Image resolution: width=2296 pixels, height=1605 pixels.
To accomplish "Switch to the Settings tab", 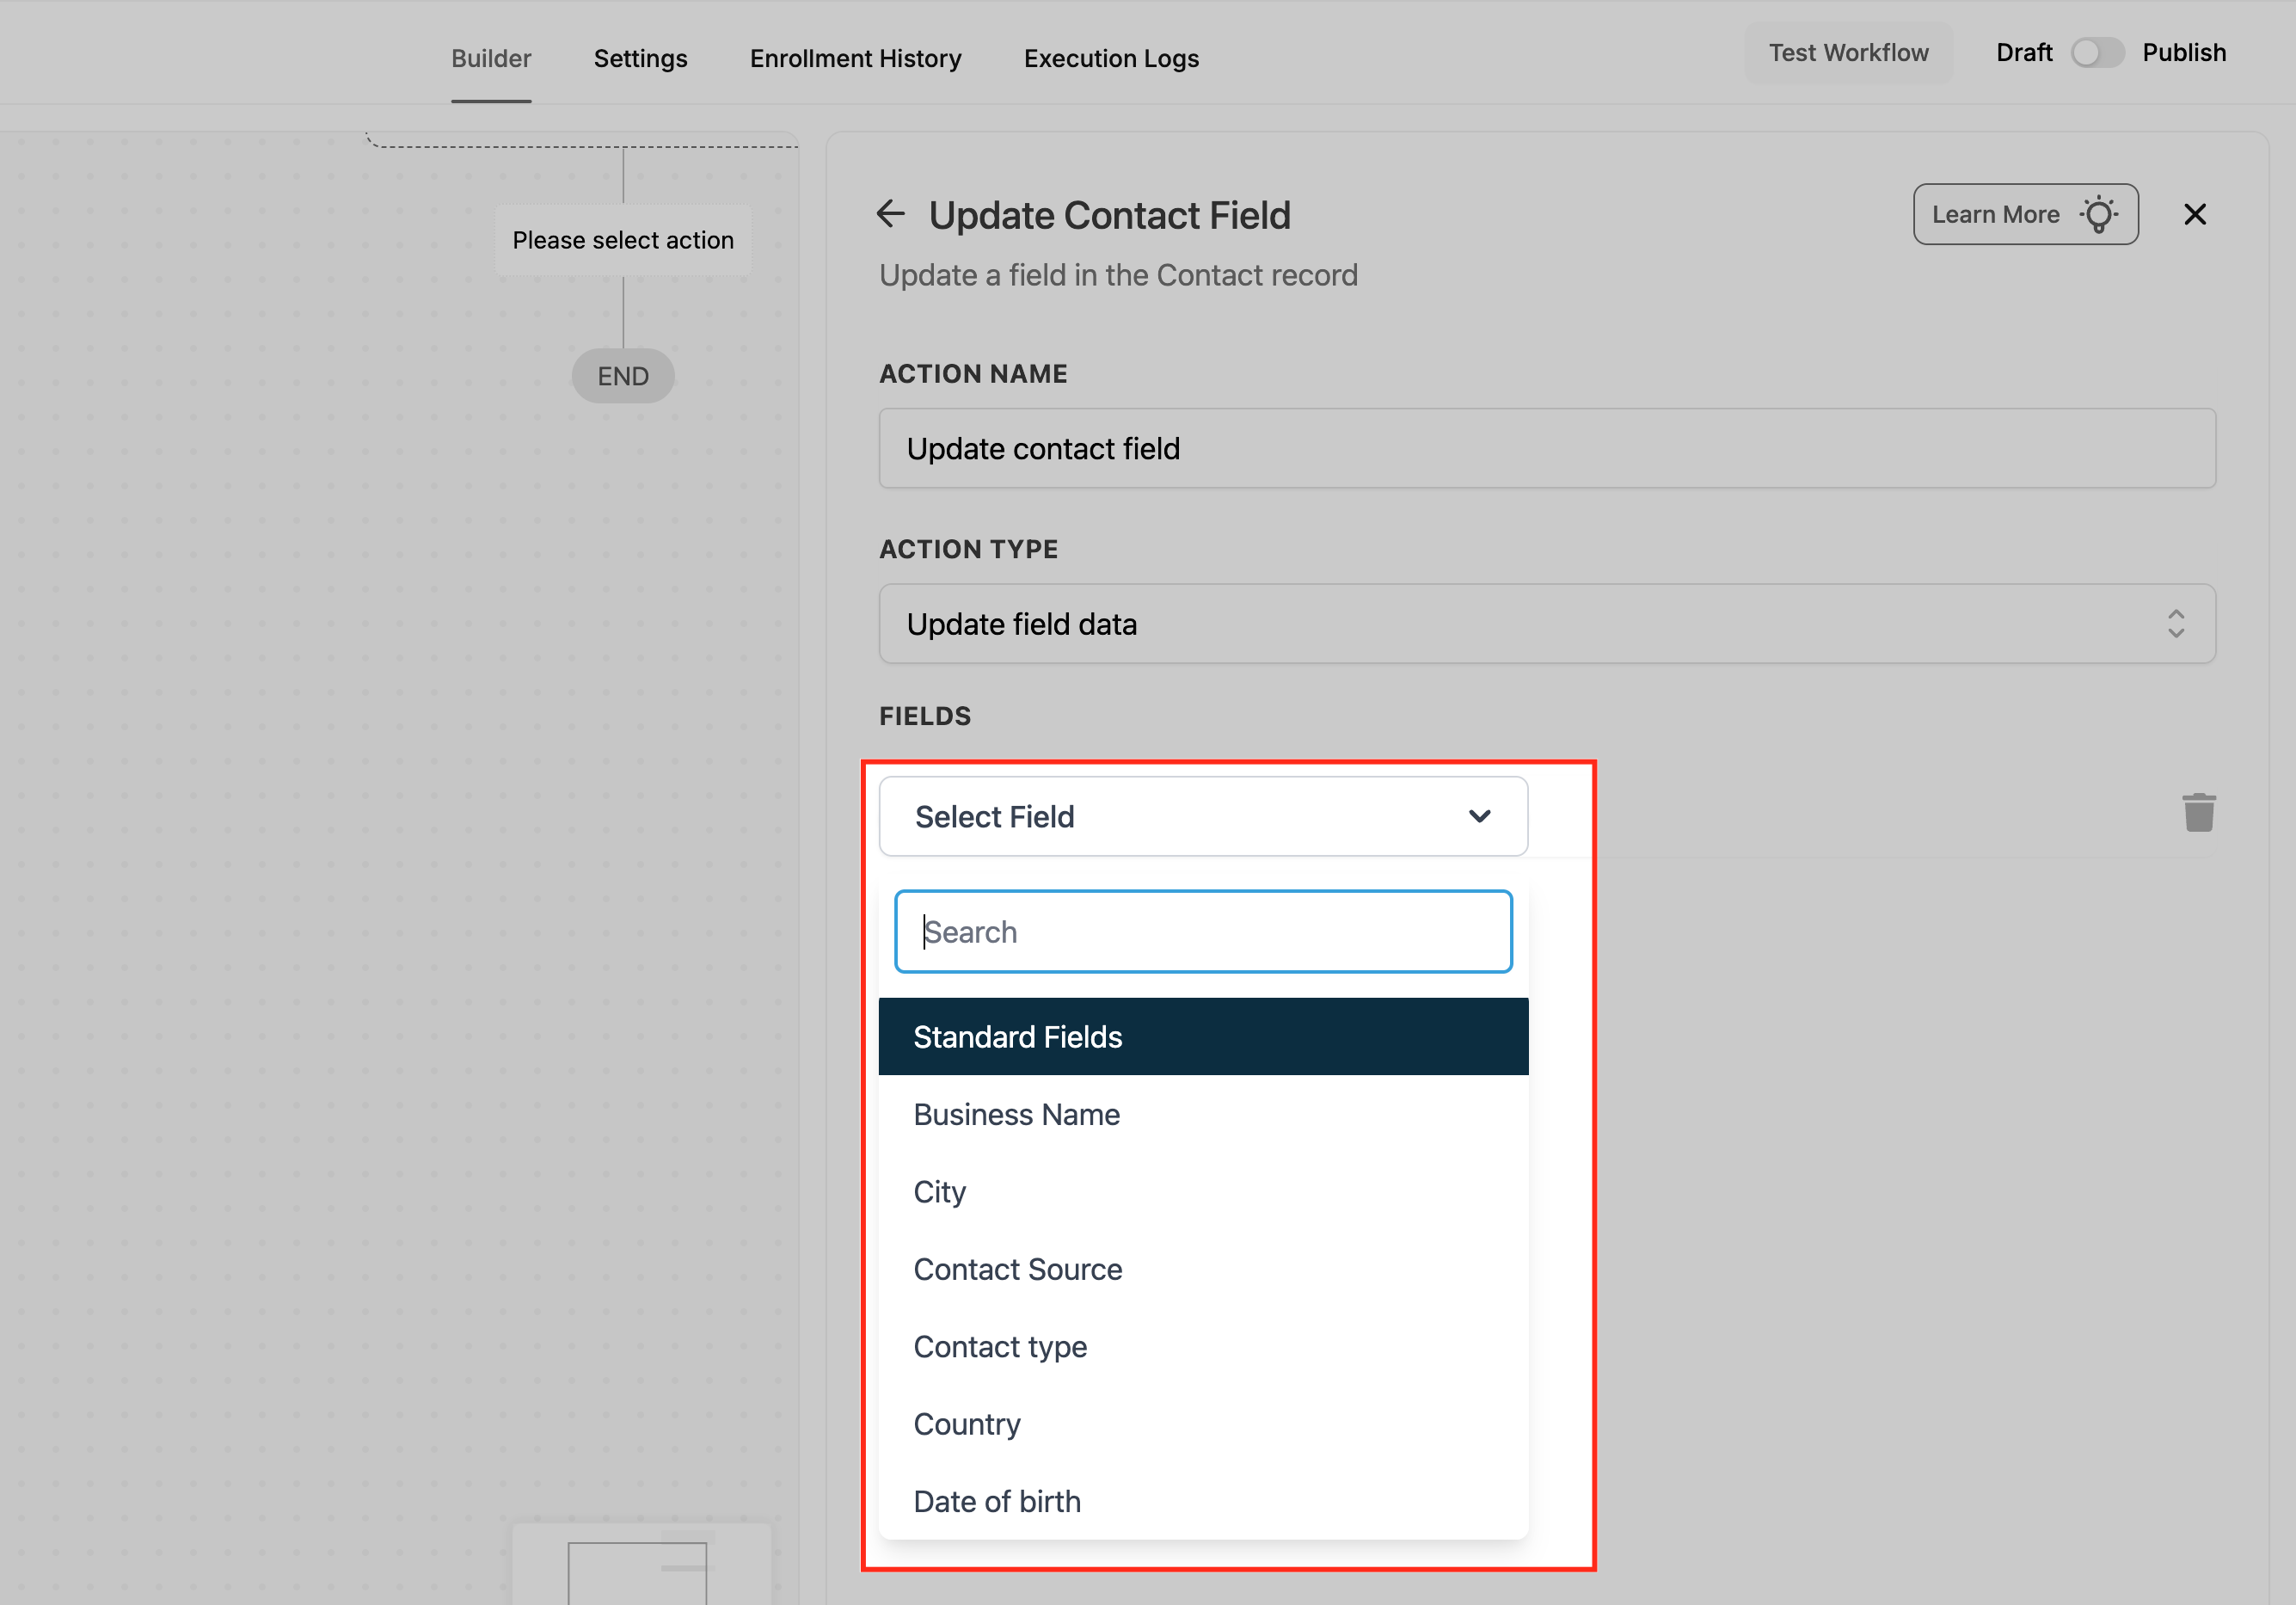I will (640, 59).
